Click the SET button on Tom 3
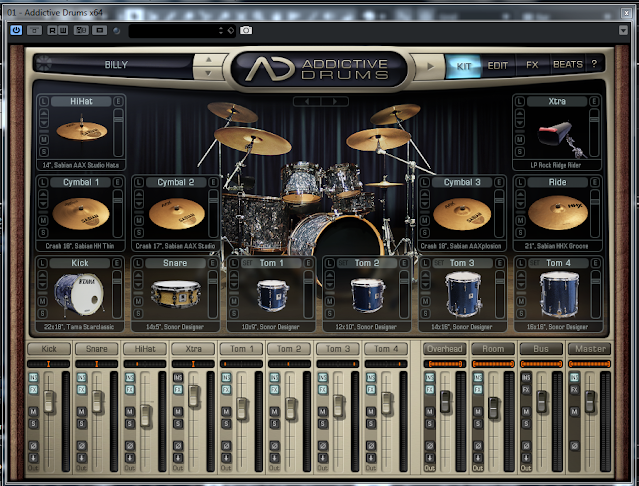639x486 pixels. [x=439, y=263]
